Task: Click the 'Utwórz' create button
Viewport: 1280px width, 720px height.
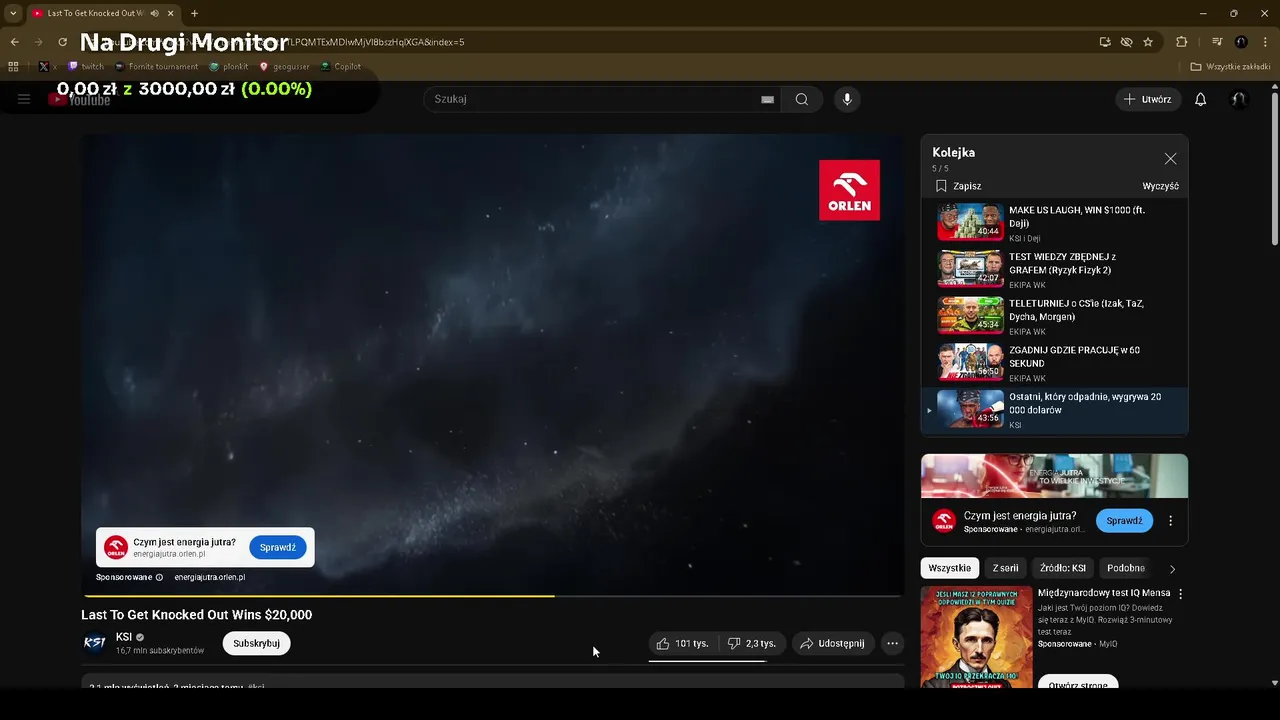Action: pos(1148,99)
